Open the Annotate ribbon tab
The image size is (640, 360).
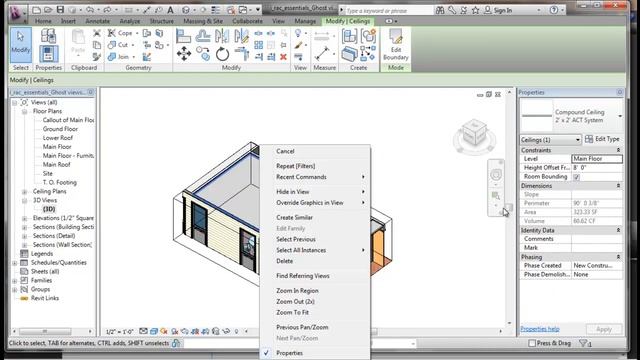point(97,21)
